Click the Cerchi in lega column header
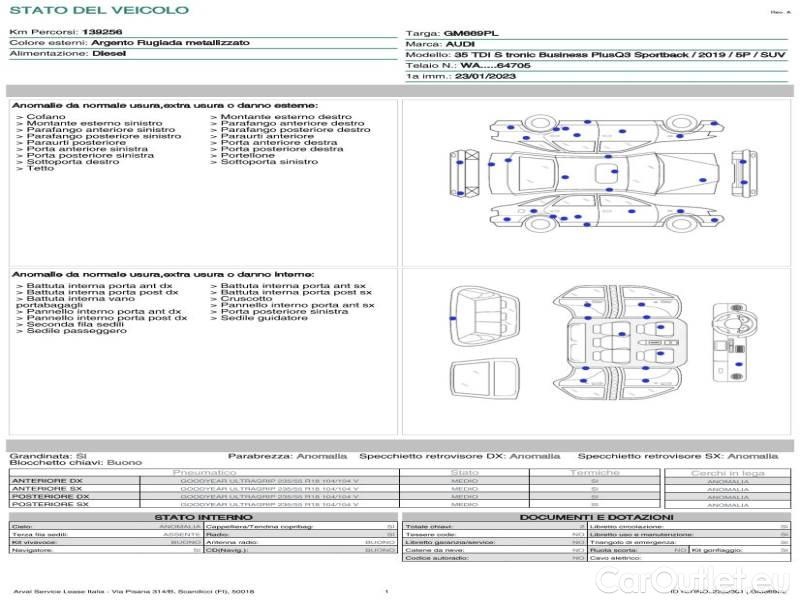The width and height of the screenshot is (800, 600). (x=727, y=472)
